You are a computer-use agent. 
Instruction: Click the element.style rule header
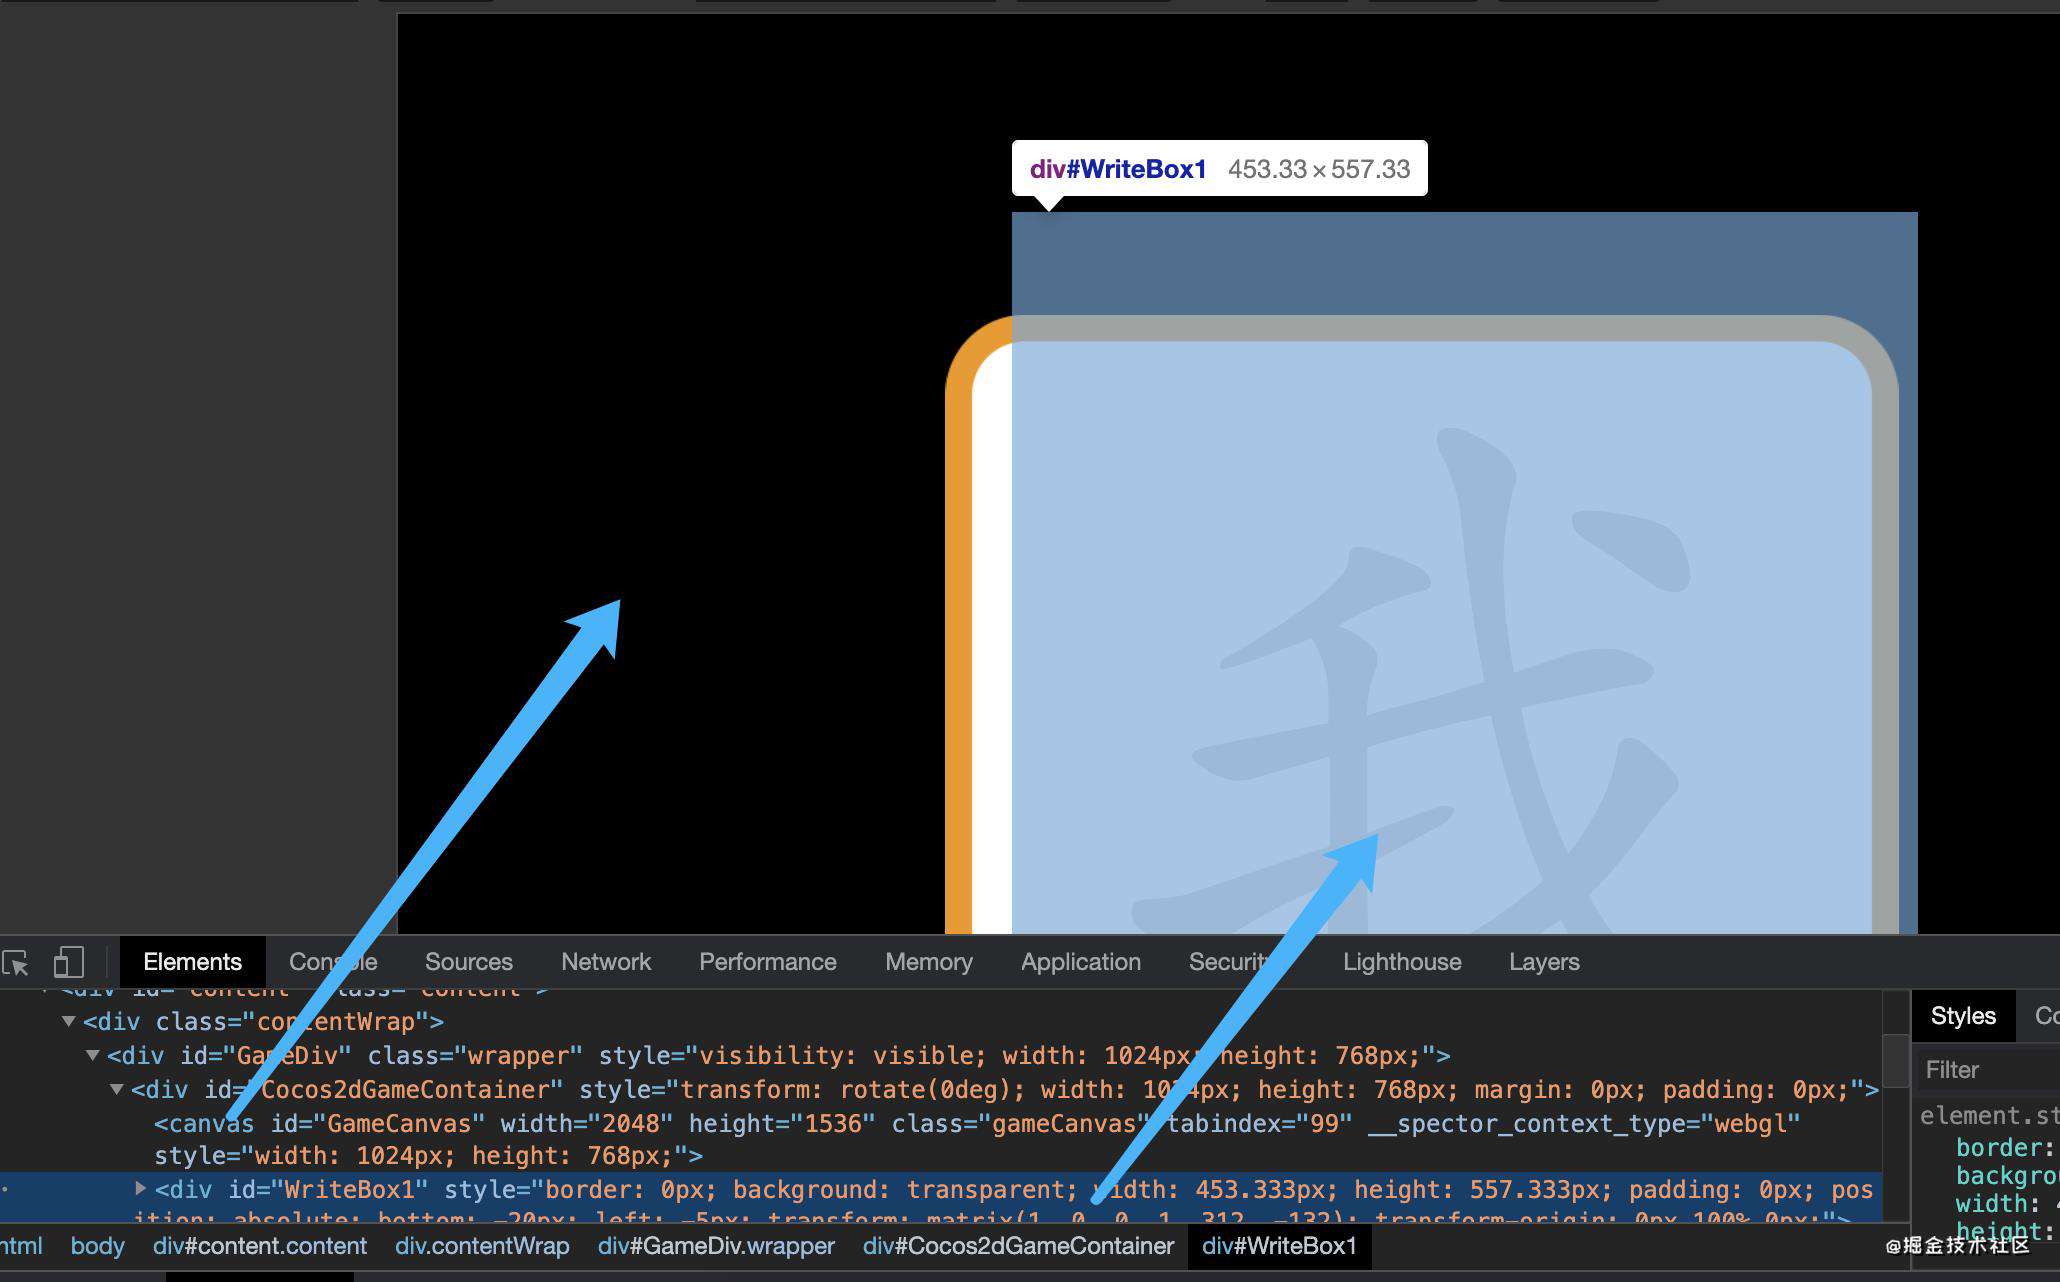1988,1116
